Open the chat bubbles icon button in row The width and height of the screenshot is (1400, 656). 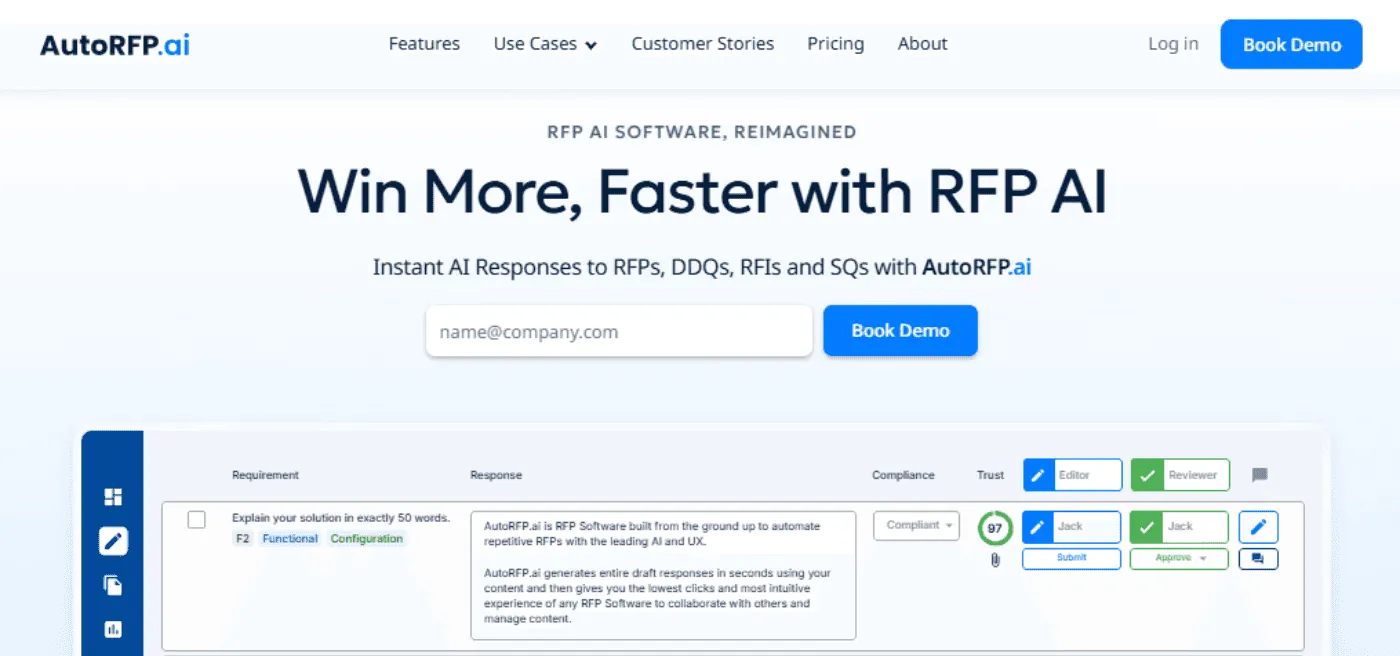[1258, 559]
